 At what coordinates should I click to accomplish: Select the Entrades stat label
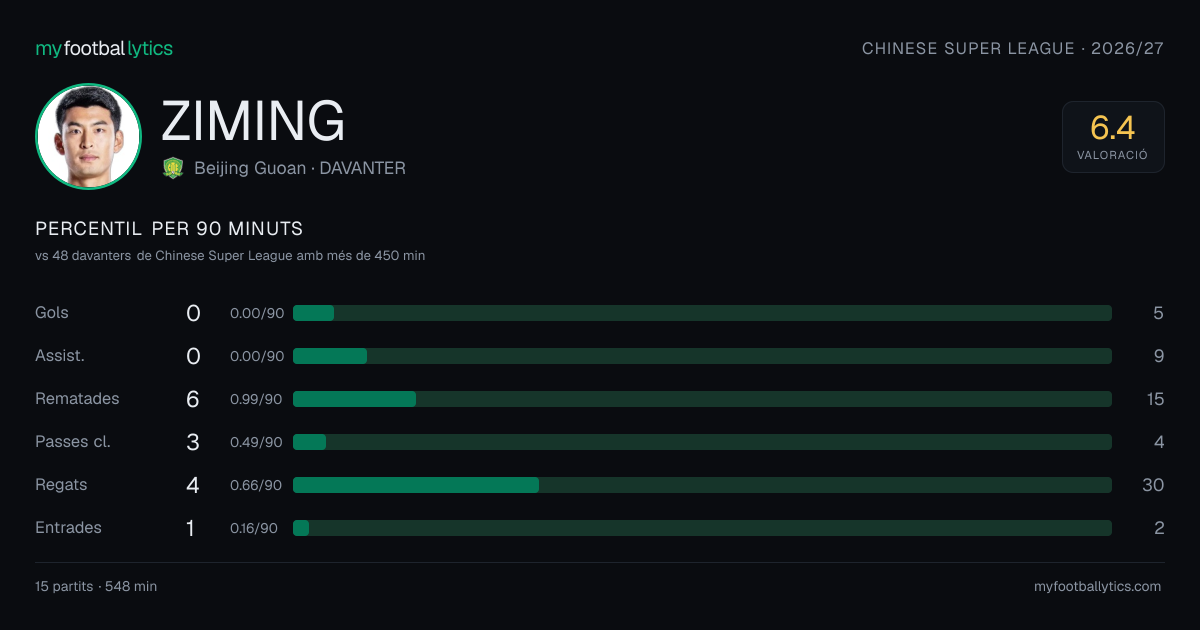[68, 528]
